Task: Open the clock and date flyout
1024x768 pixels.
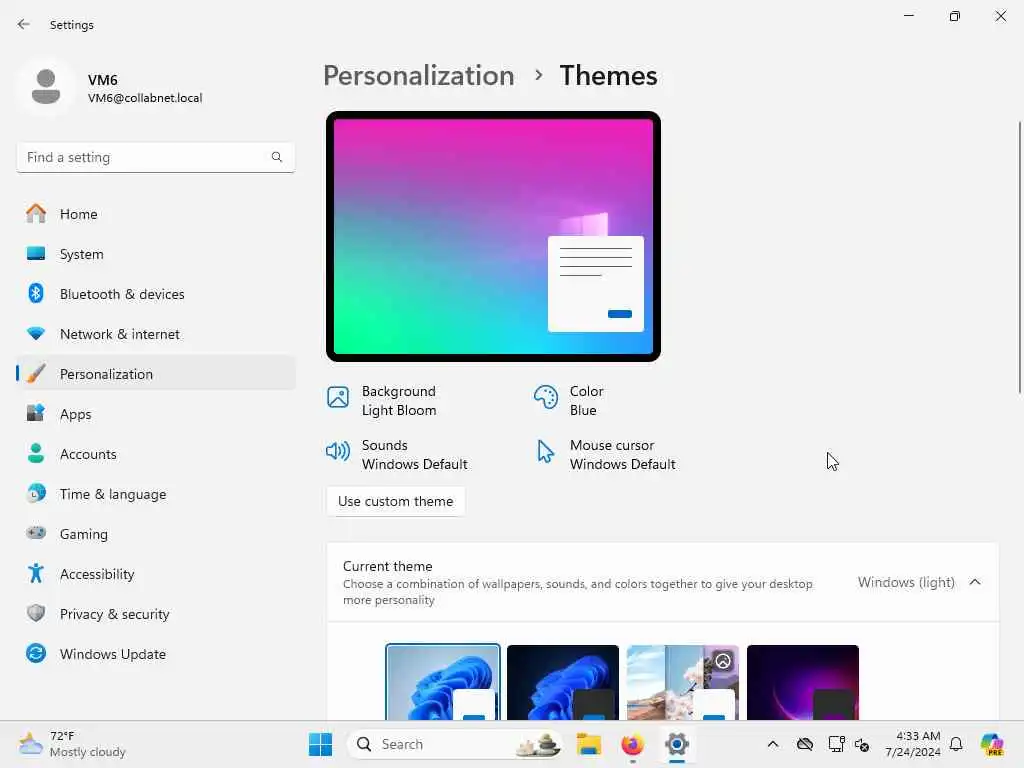Action: [912, 744]
